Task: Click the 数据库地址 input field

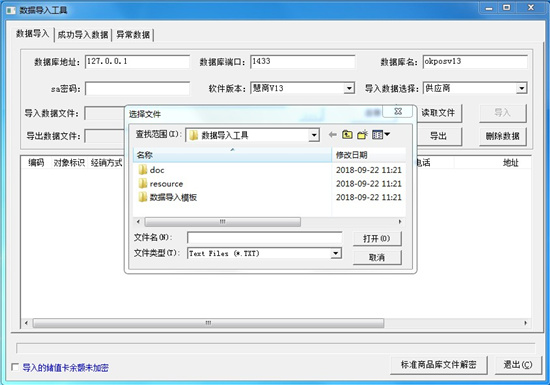Action: (137, 61)
